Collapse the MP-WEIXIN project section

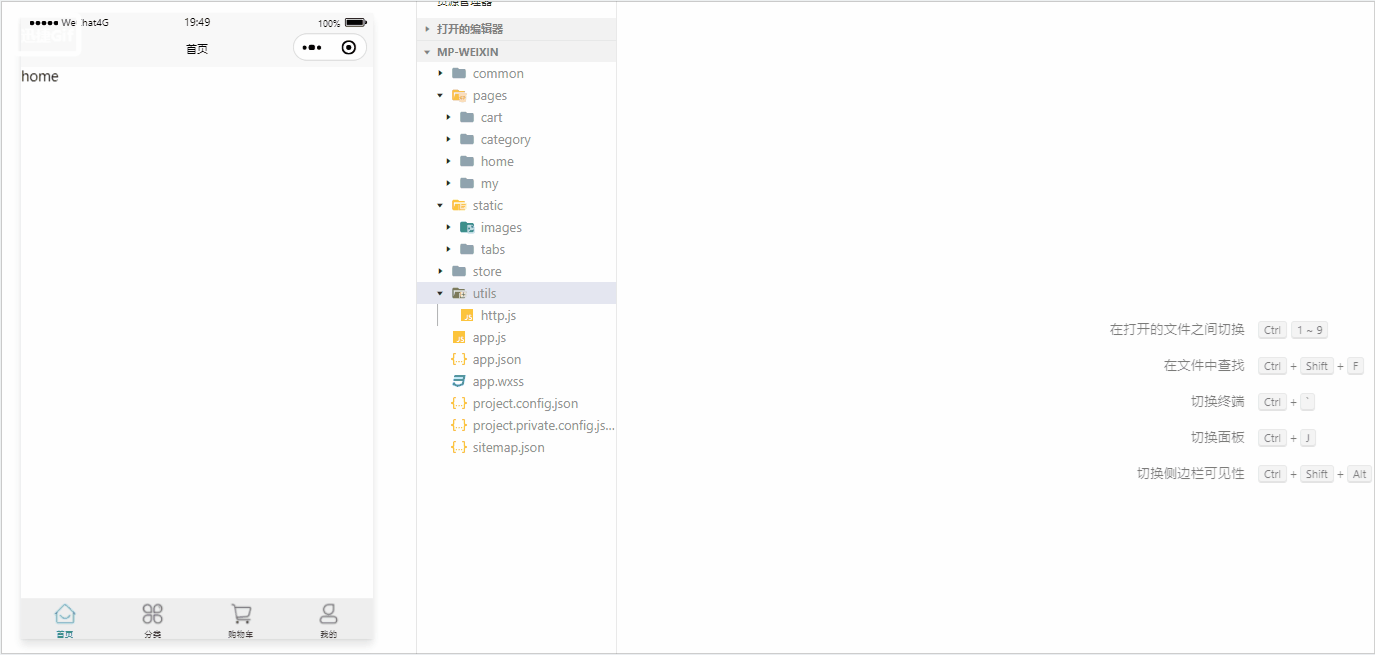pyautogui.click(x=516, y=51)
